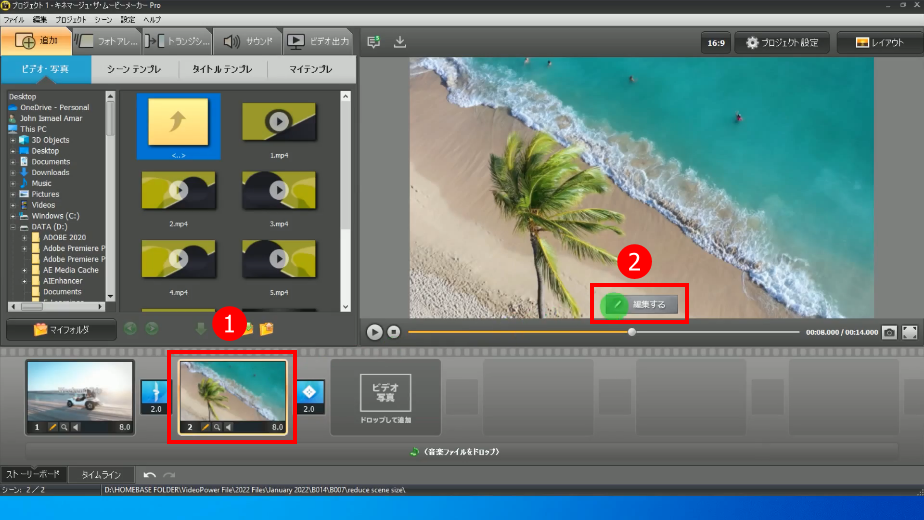Click the play button under the preview
This screenshot has height=520, width=924.
coord(374,332)
